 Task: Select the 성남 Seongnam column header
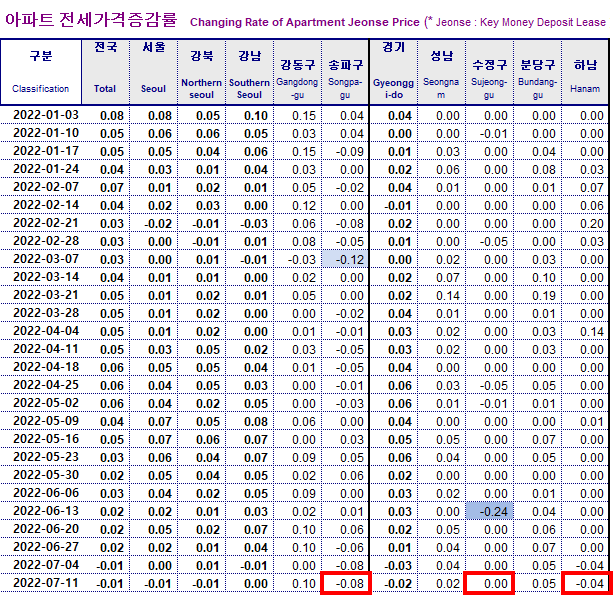click(x=441, y=72)
